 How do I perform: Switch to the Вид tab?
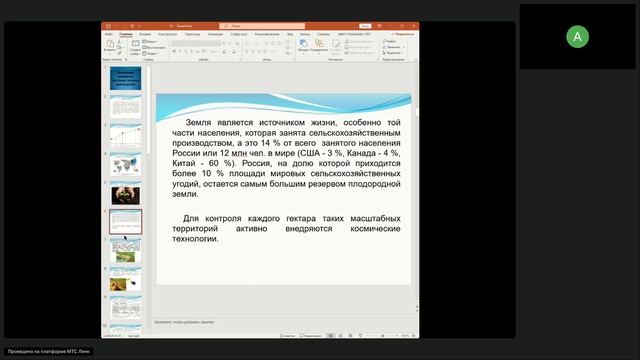point(290,34)
